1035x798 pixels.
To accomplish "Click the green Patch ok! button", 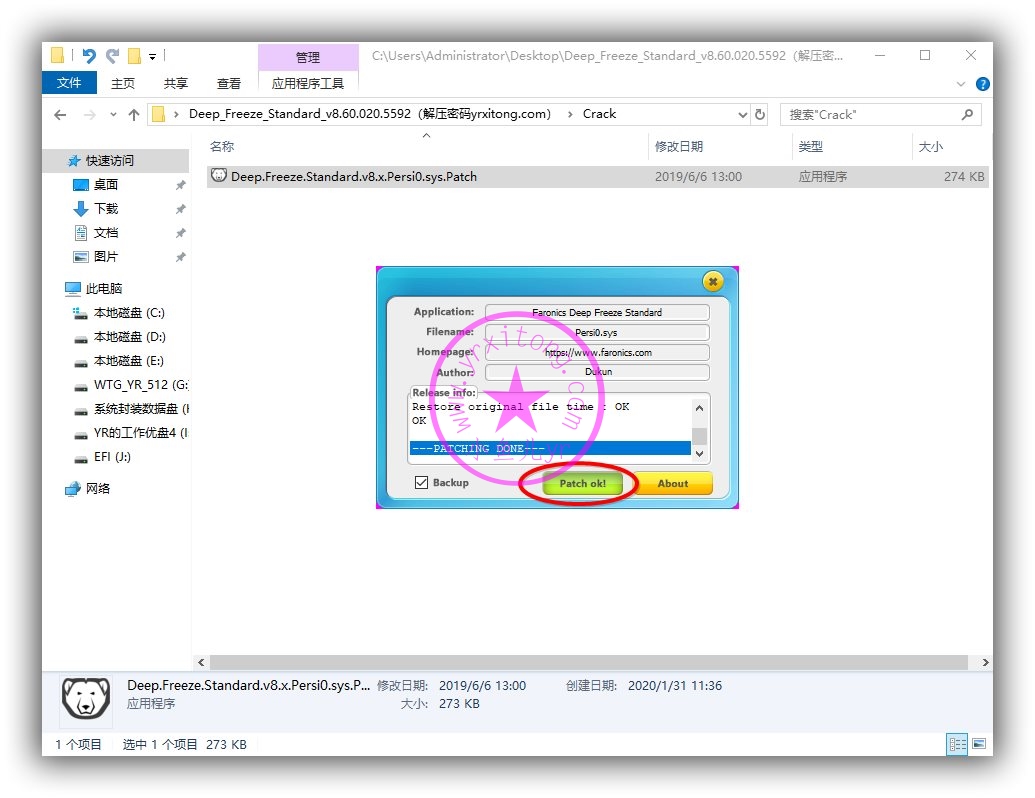I will (582, 483).
